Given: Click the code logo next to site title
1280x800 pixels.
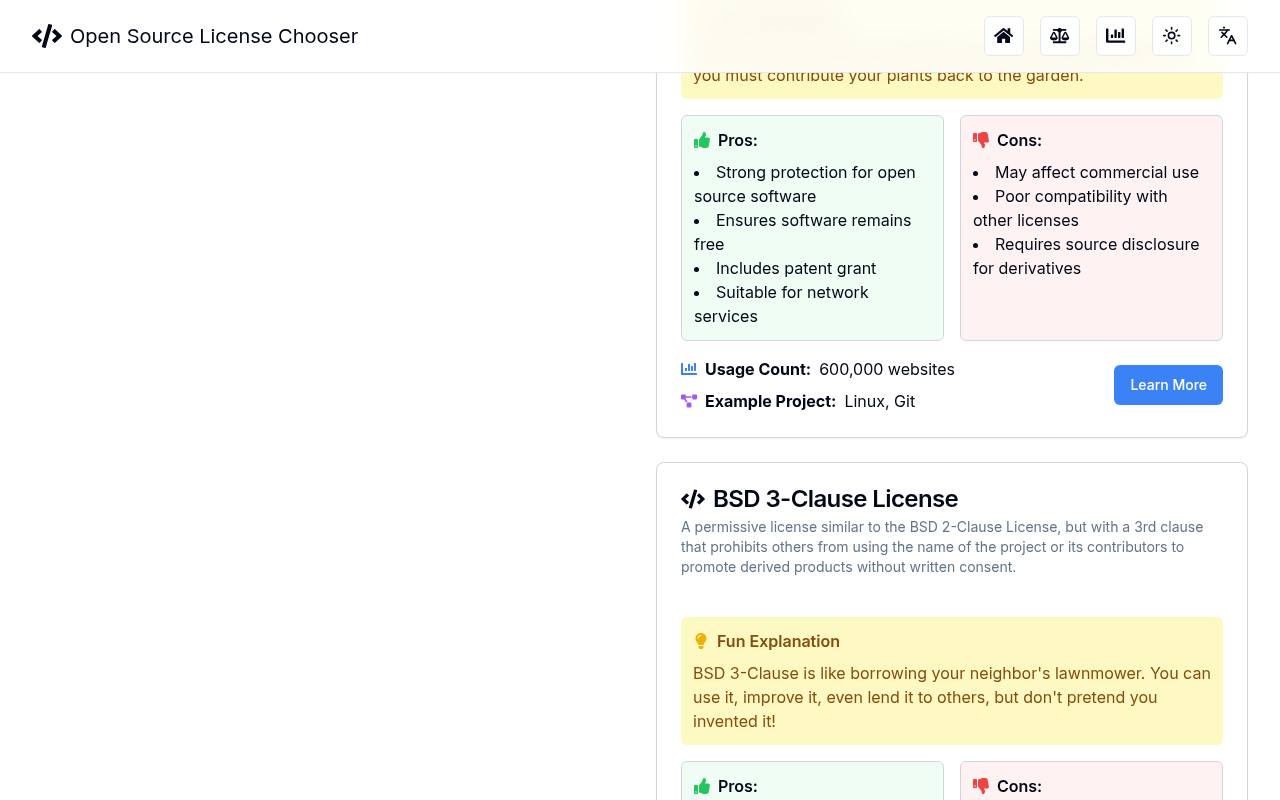Looking at the screenshot, I should click(x=47, y=36).
